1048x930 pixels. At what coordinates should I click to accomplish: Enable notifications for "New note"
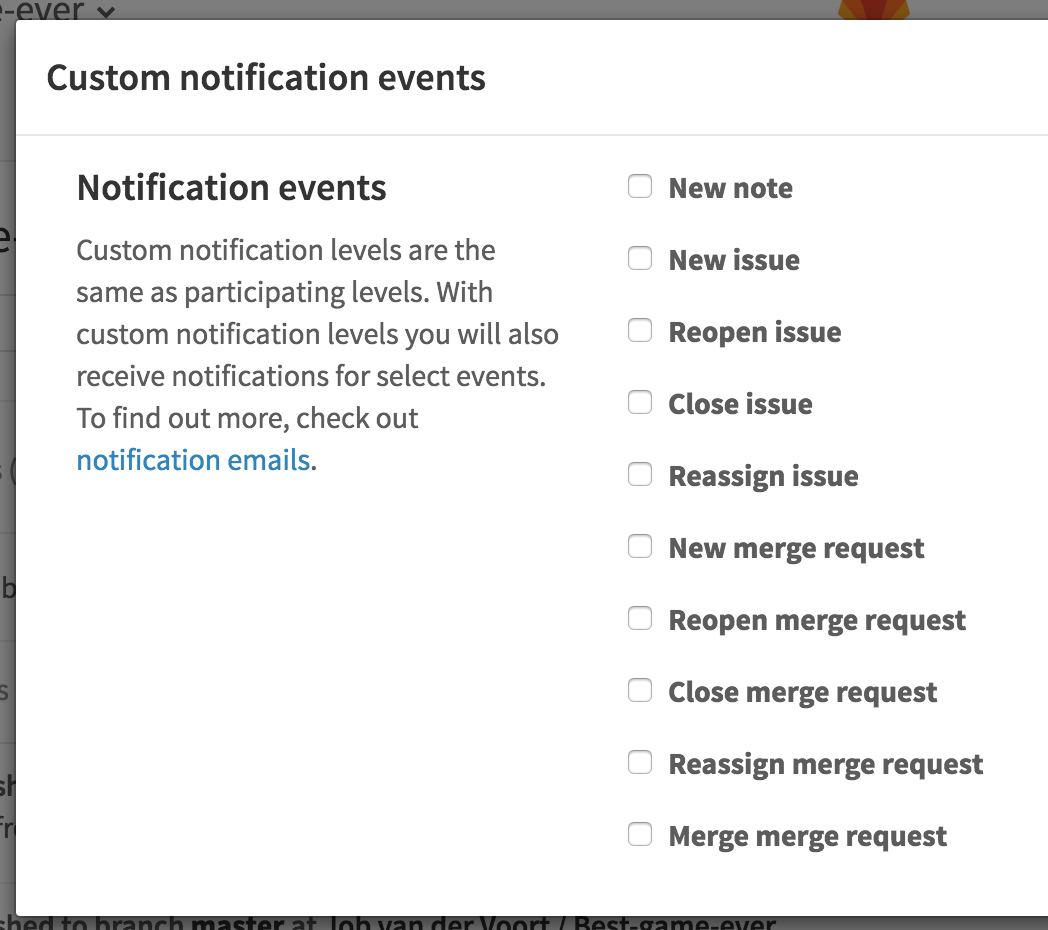639,186
